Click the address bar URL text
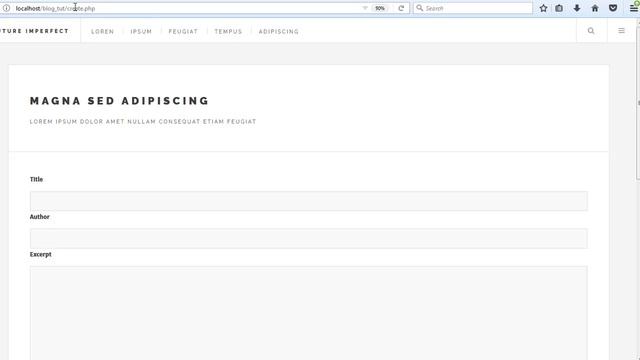 [x=56, y=8]
